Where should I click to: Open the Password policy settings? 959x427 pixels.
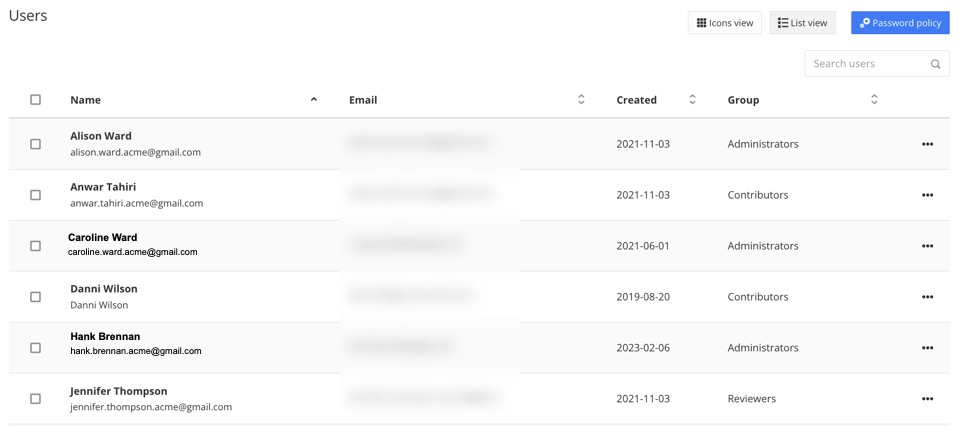pos(900,23)
